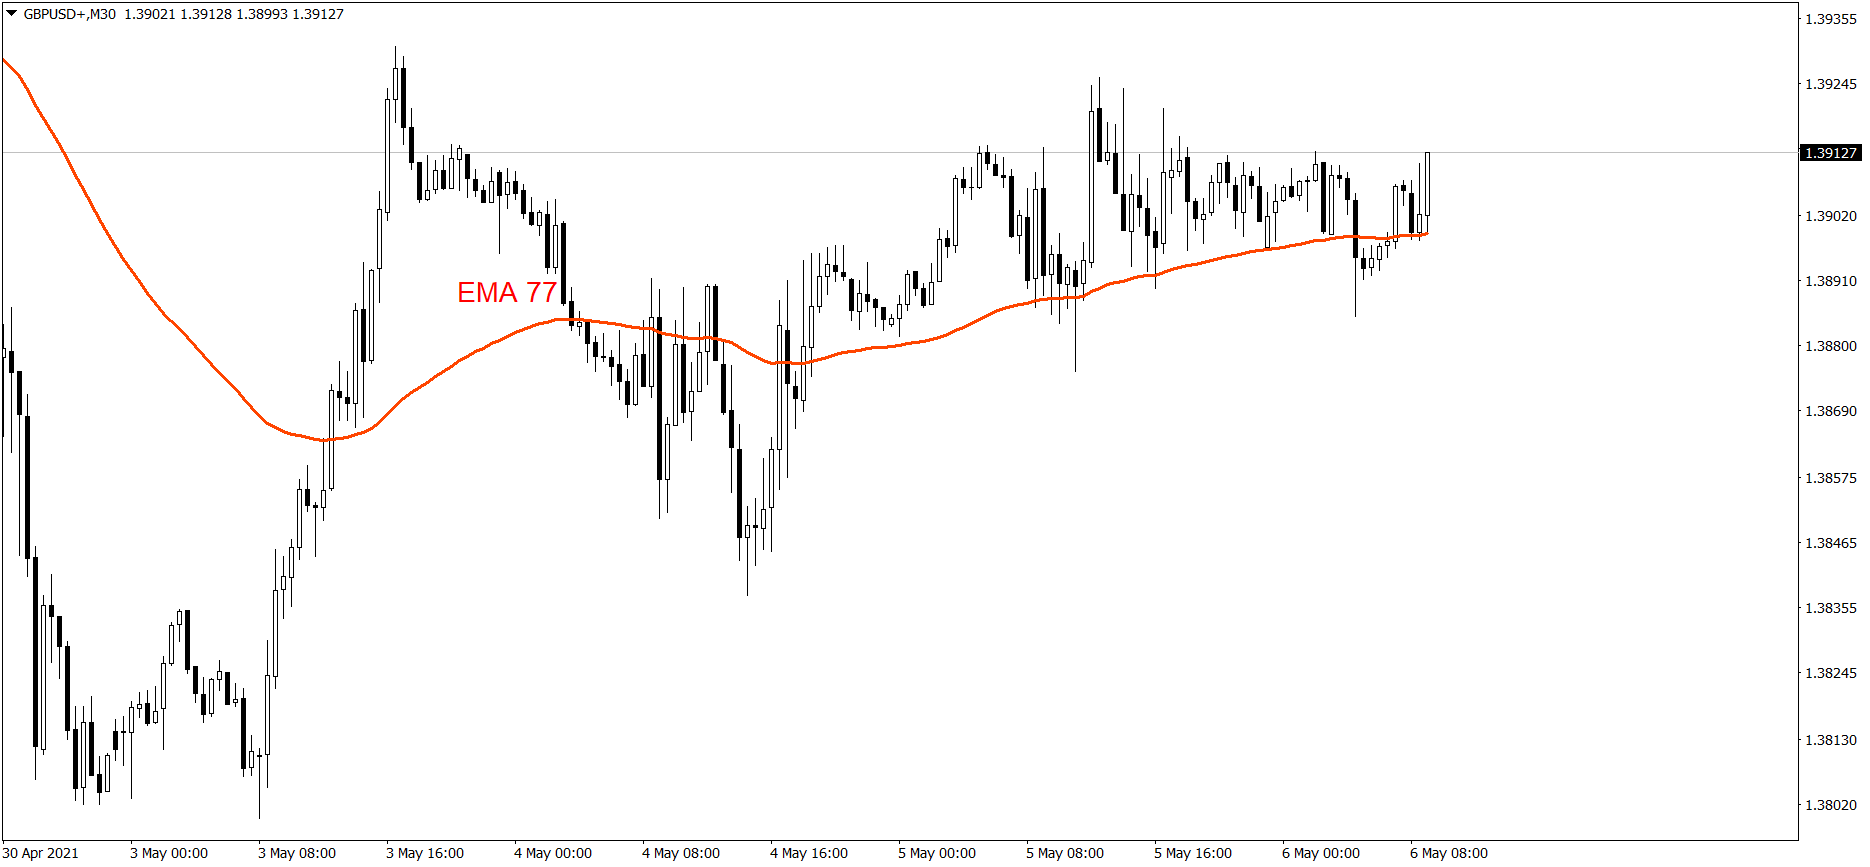This screenshot has width=1870, height=867.
Task: Click price scale value 1.38355
Action: 1831,608
